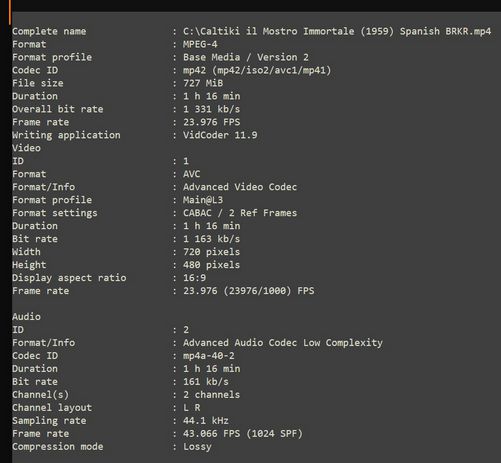Select the mp4a-40-2 codec ID value
Viewport: 501px width, 463px height.
pyautogui.click(x=209, y=356)
